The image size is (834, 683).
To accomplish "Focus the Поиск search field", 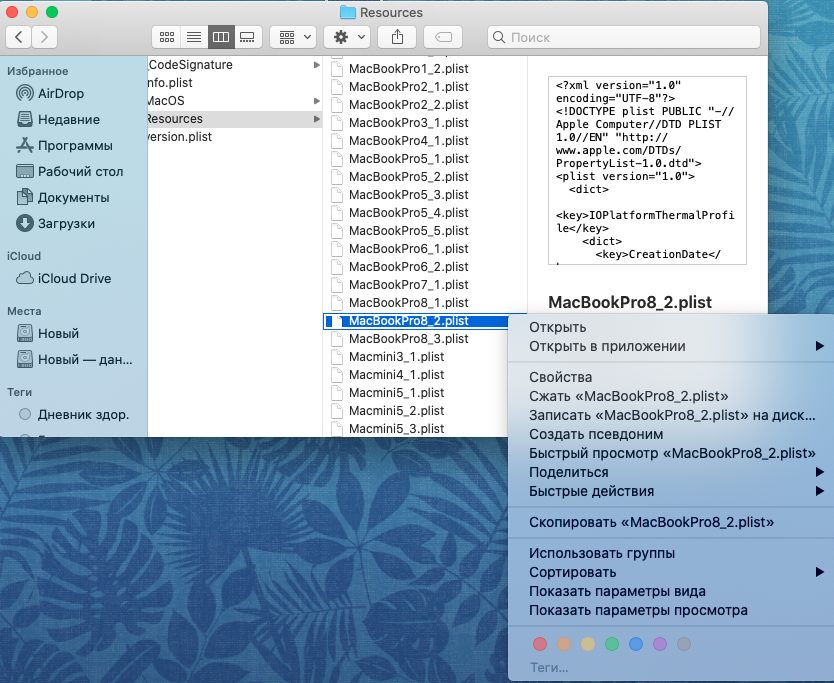I will [623, 37].
